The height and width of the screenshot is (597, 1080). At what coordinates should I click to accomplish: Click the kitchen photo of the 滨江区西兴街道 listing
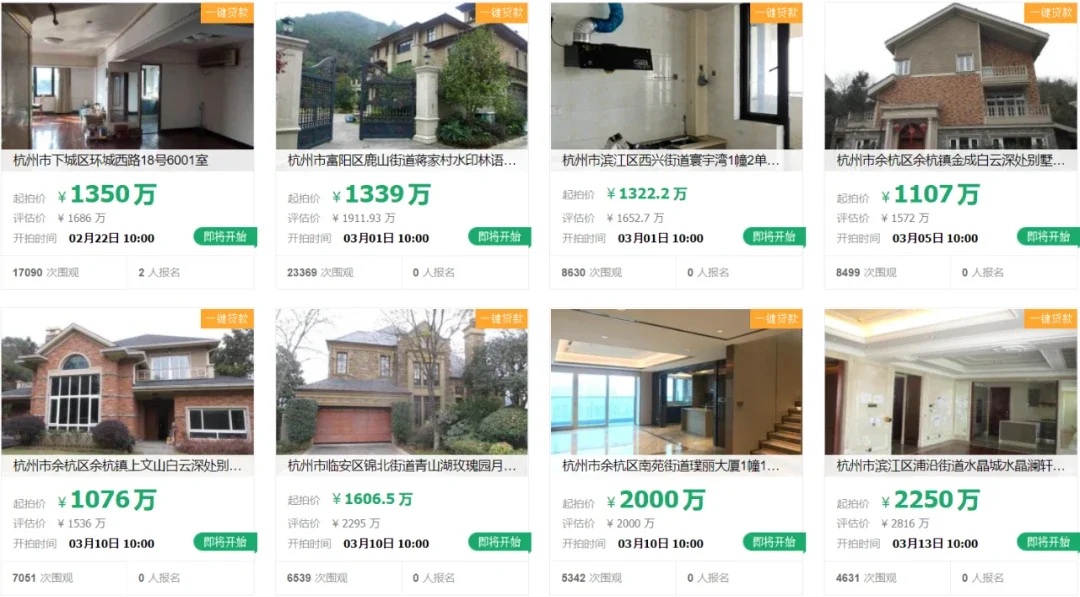(676, 76)
